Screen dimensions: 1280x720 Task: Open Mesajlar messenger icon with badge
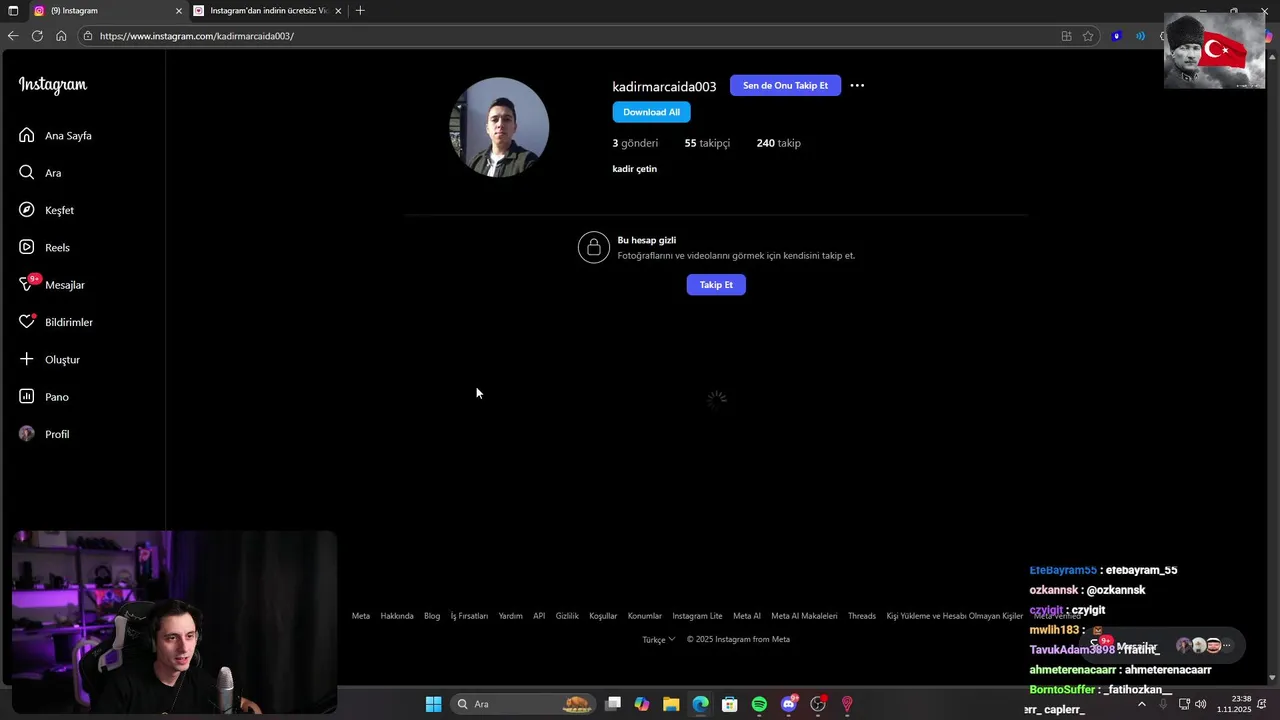[27, 284]
